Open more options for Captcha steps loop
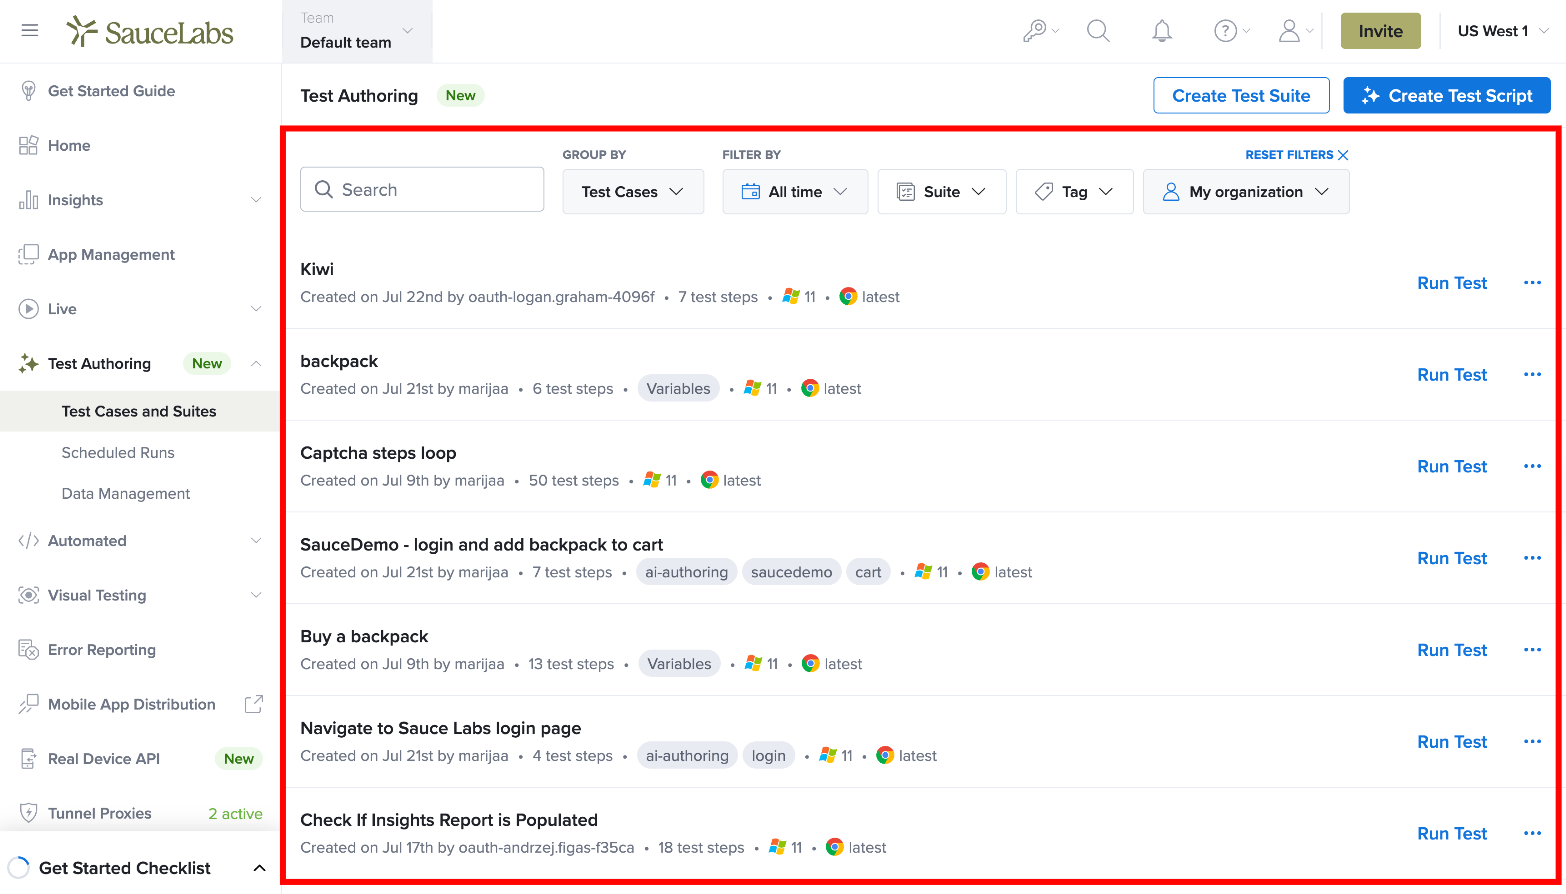1566x894 pixels. tap(1532, 467)
